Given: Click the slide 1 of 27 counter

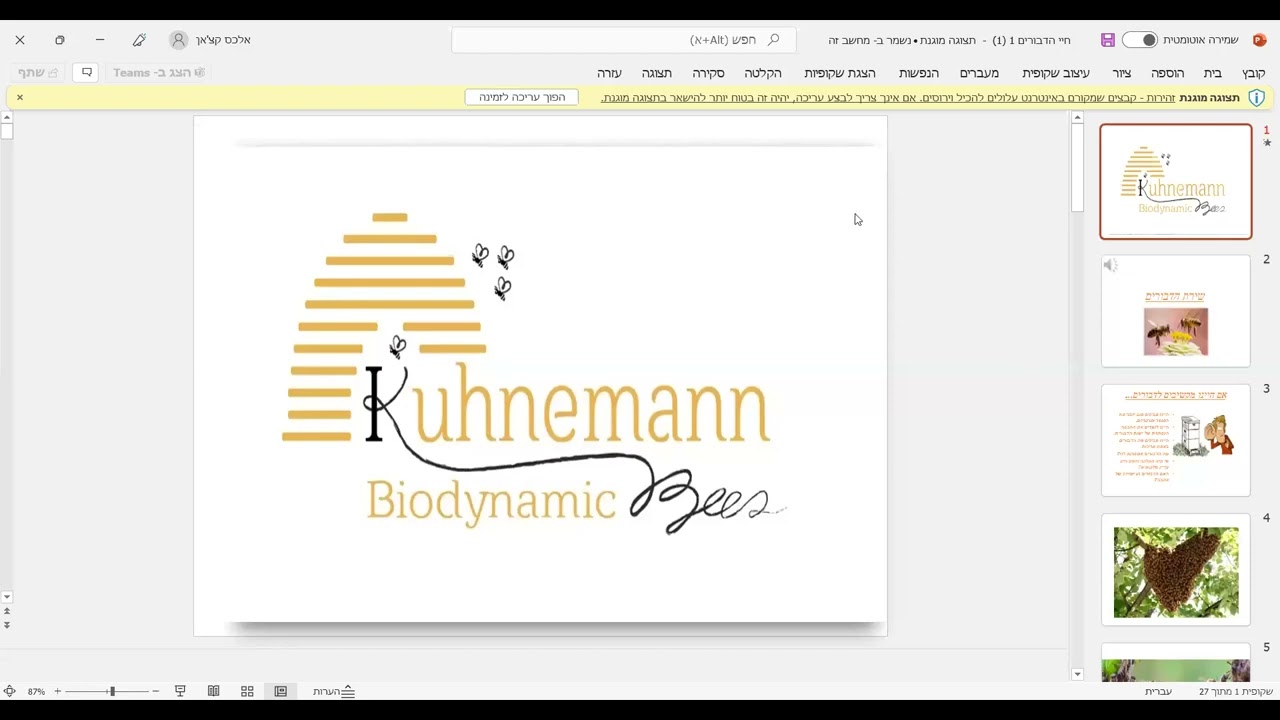Looking at the screenshot, I should pyautogui.click(x=1236, y=691).
